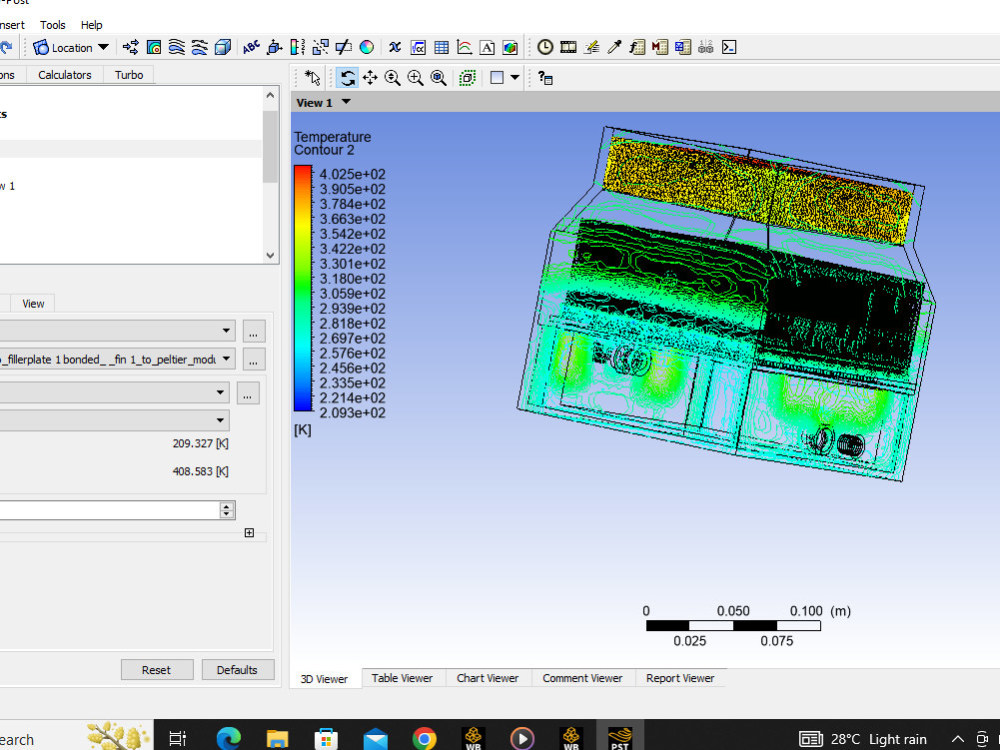Open the Location dropdown in the toolbar

(x=70, y=47)
